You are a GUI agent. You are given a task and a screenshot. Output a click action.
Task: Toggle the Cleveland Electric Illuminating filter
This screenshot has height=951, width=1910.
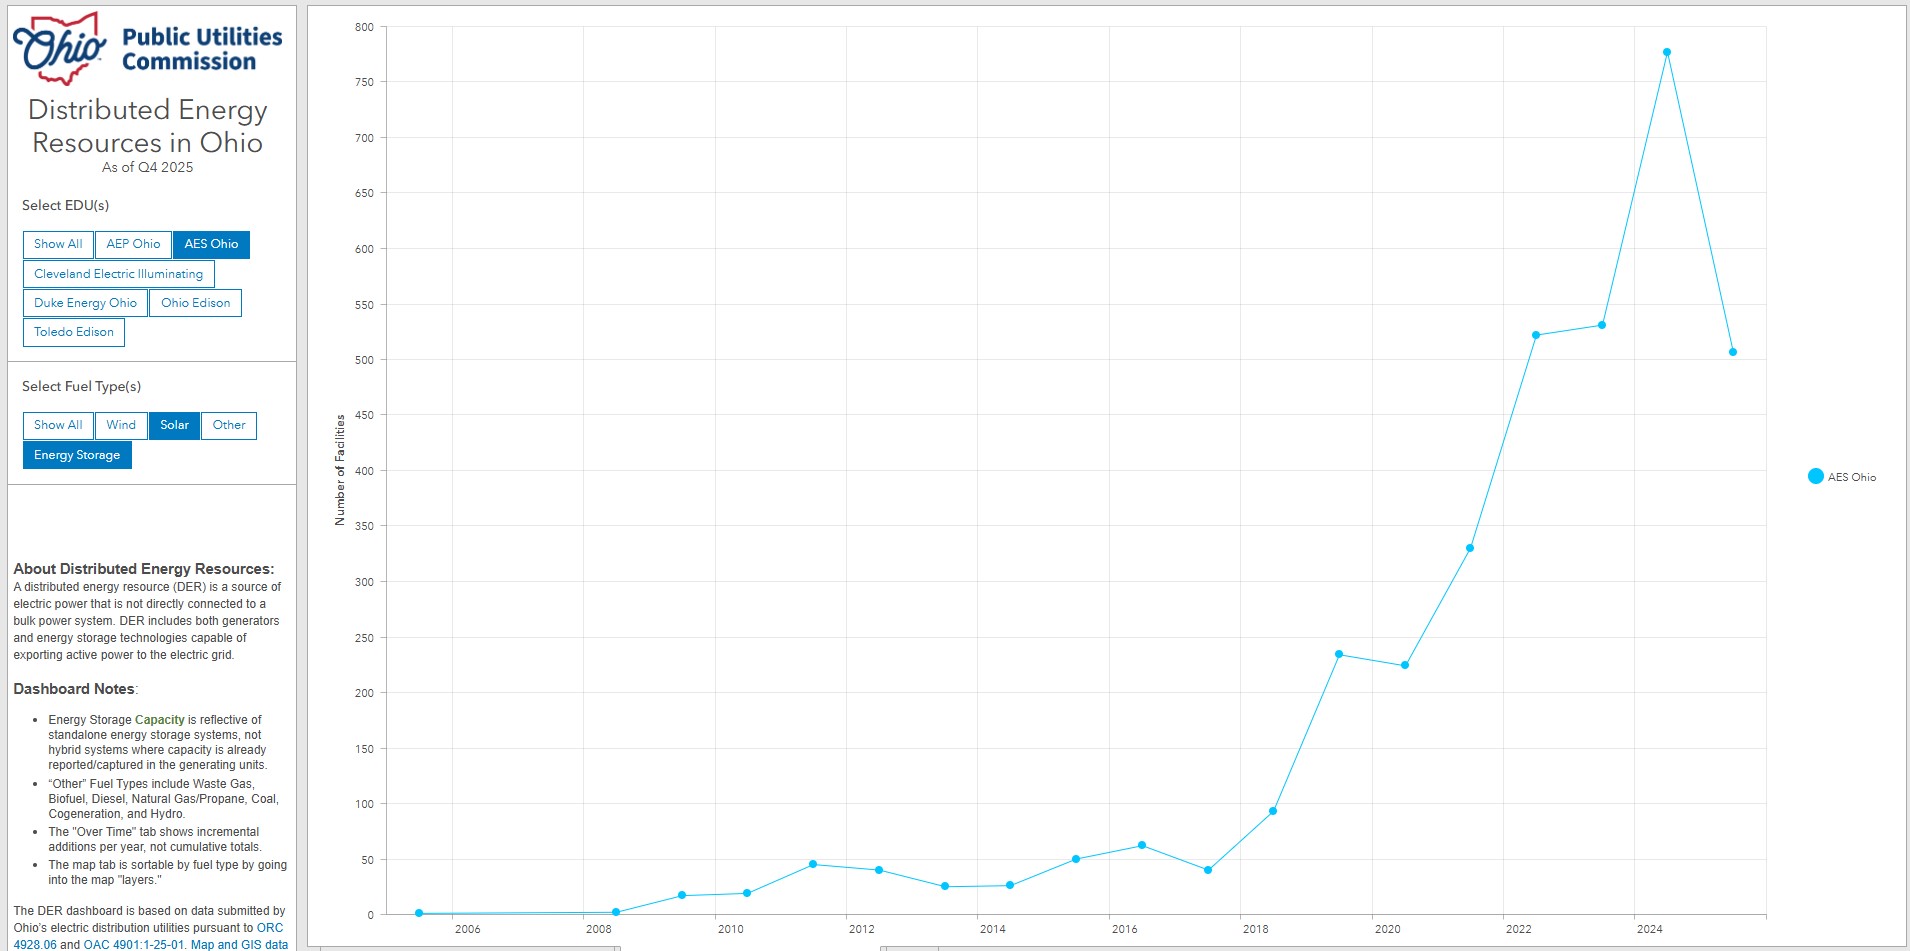click(x=118, y=274)
